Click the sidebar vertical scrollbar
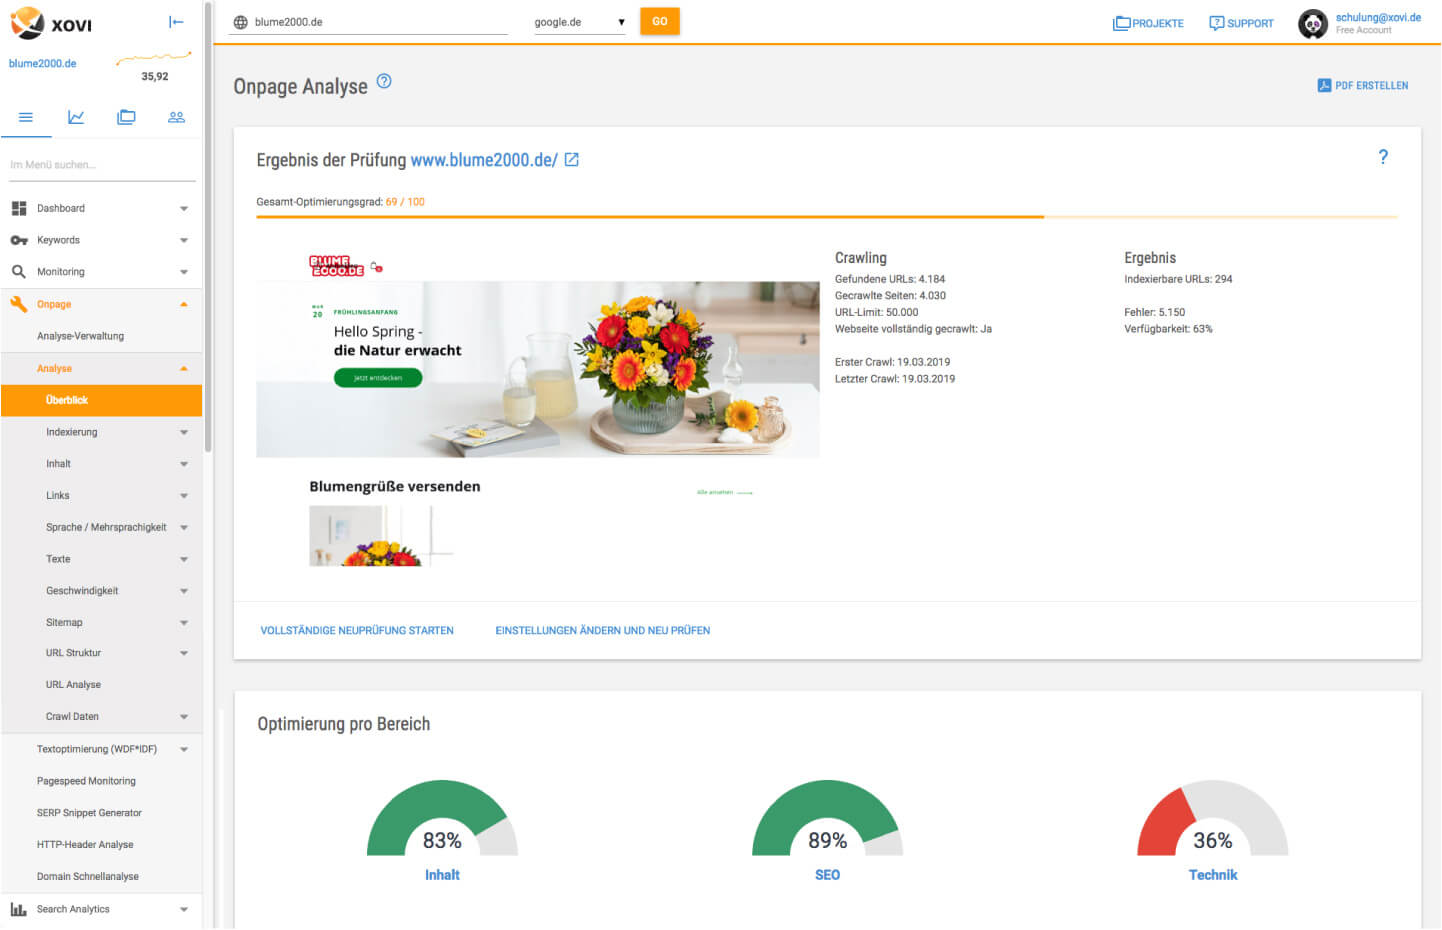1442x930 pixels. 207,226
